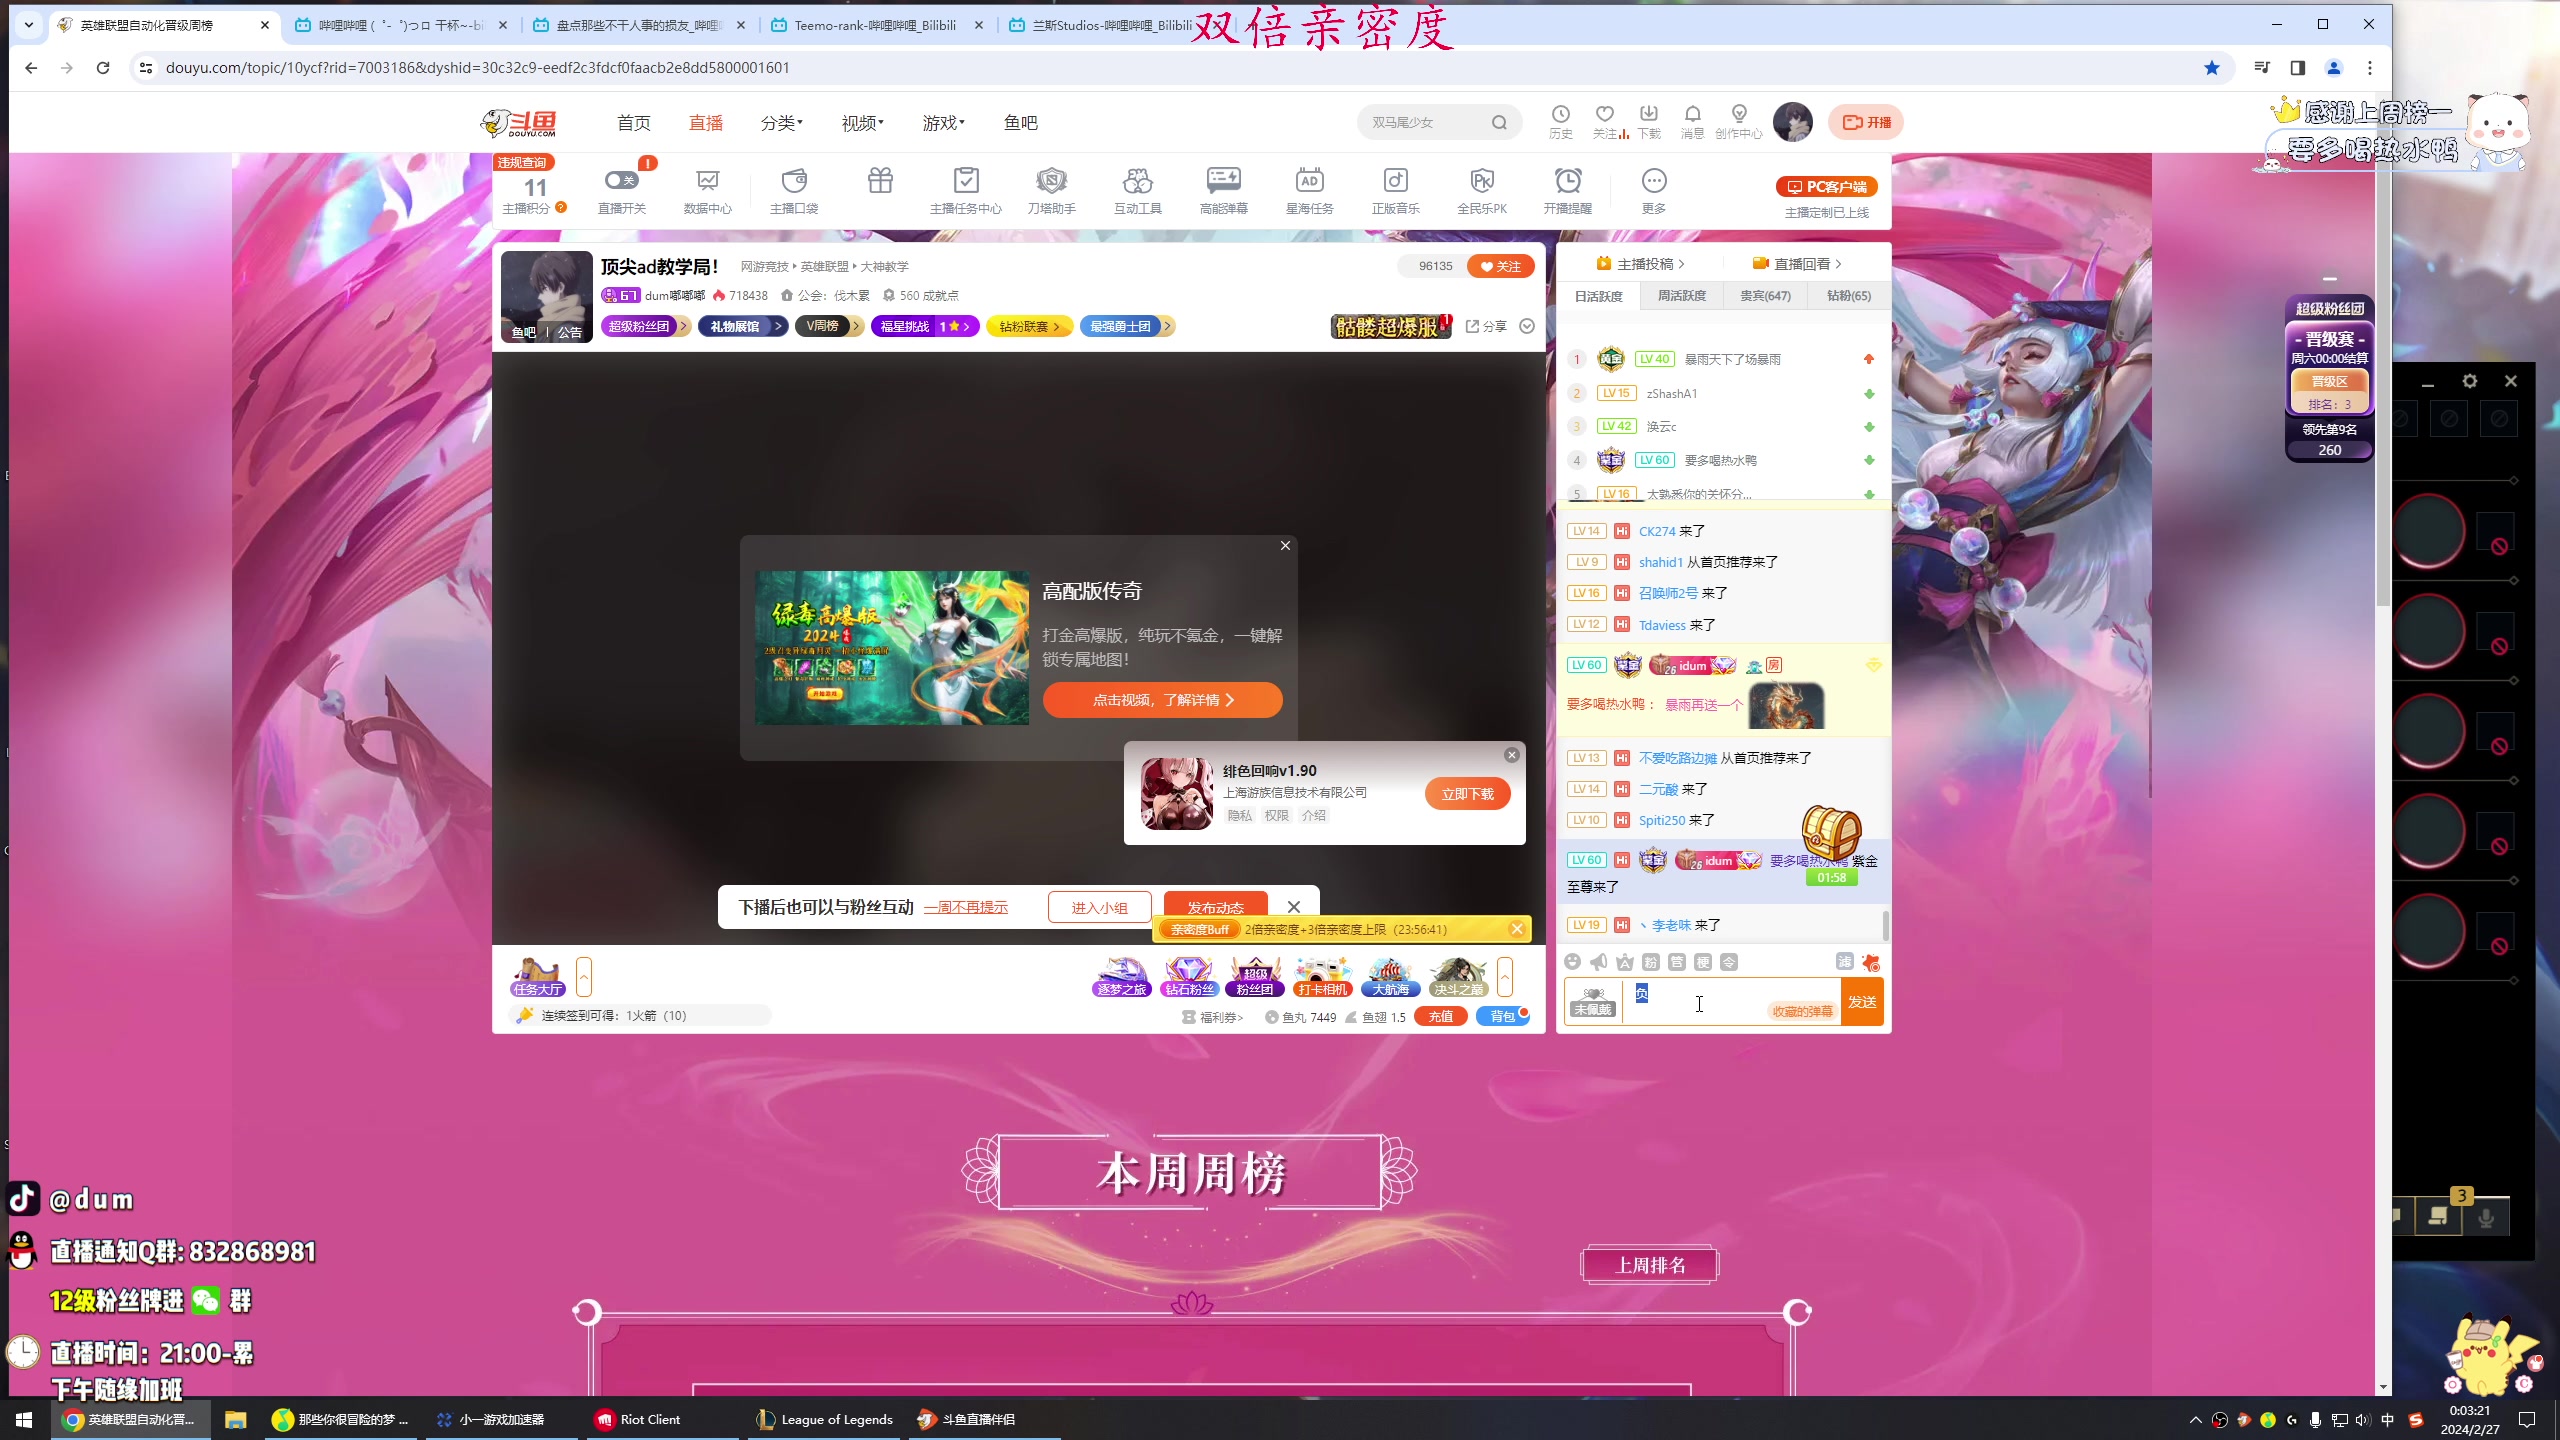
Task: Click the chat message input field
Action: [x=1730, y=1001]
